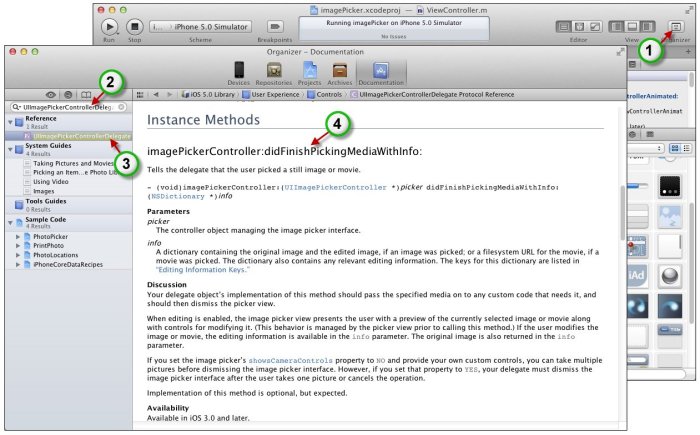Open the Devices tab in Organizer
Screen dimensions: 700x435
tap(239, 74)
